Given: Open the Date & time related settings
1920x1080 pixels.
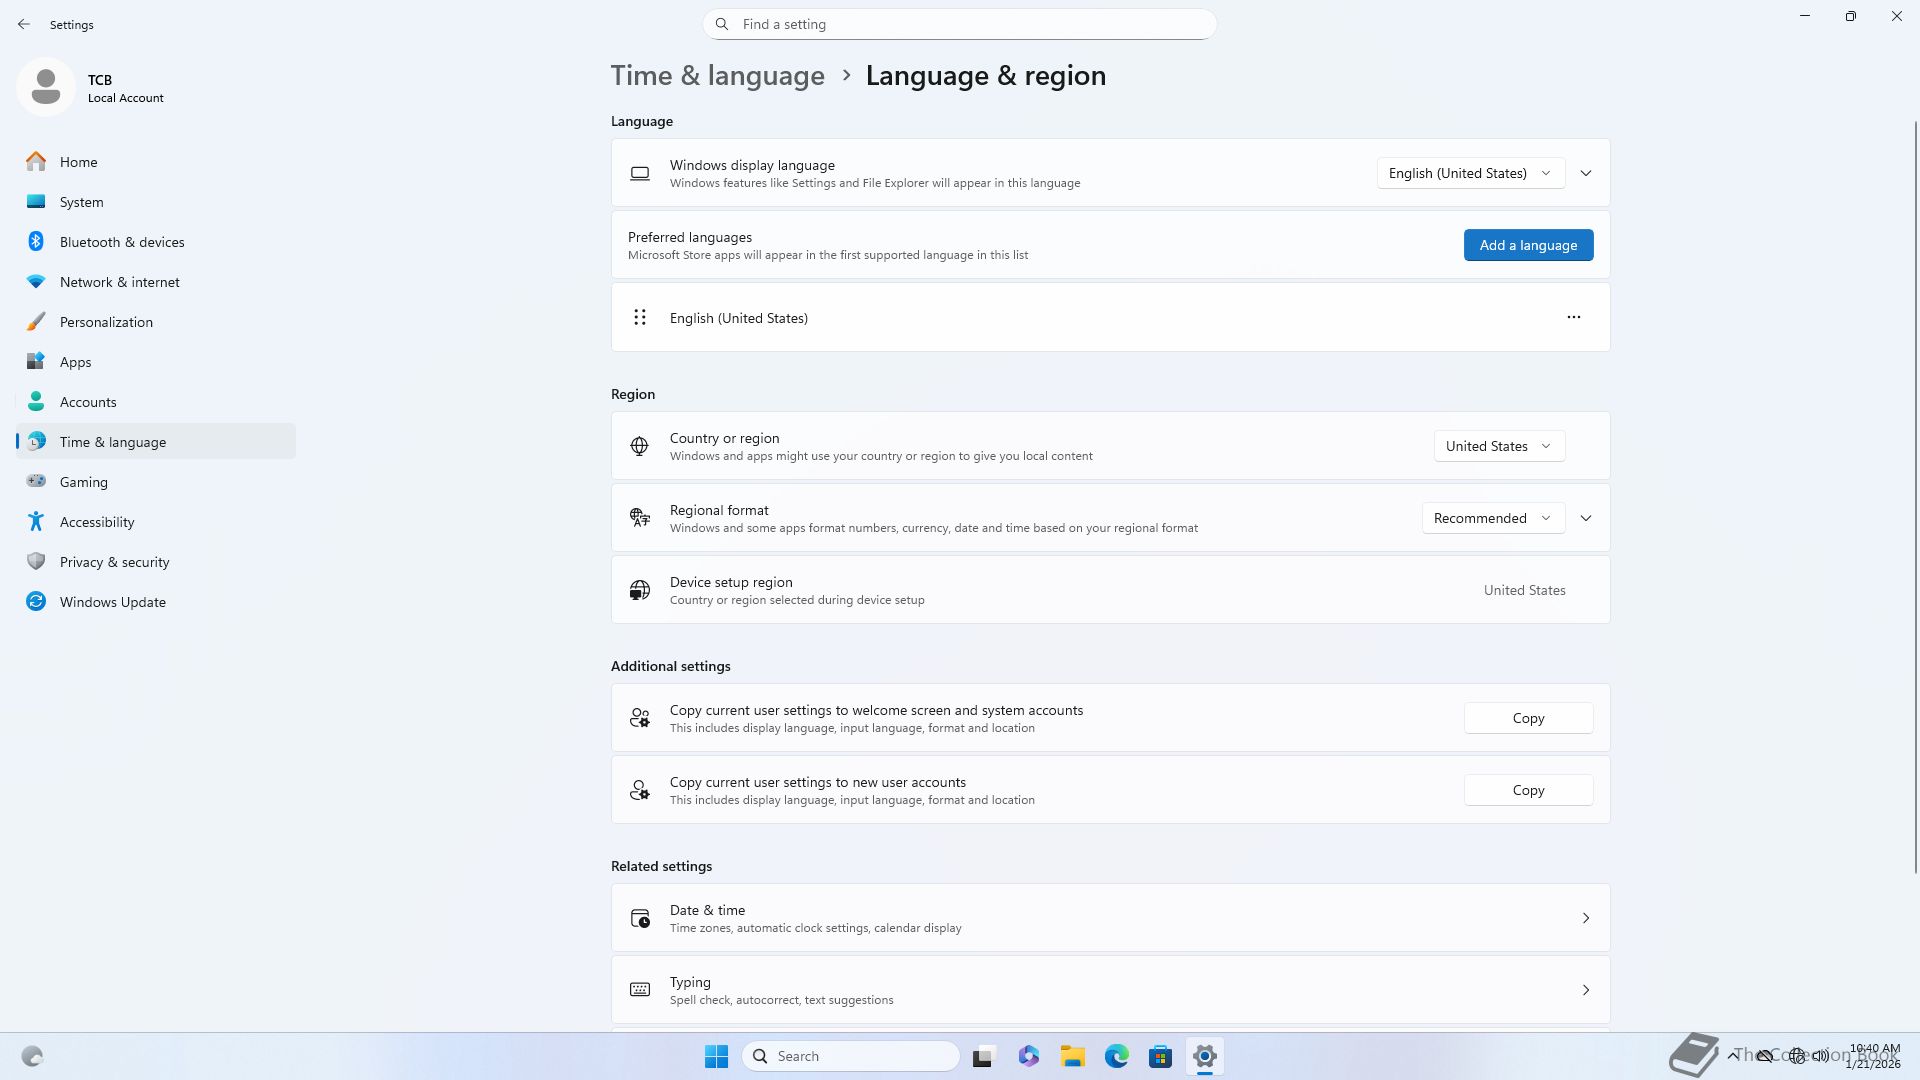Looking at the screenshot, I should pos(1110,918).
